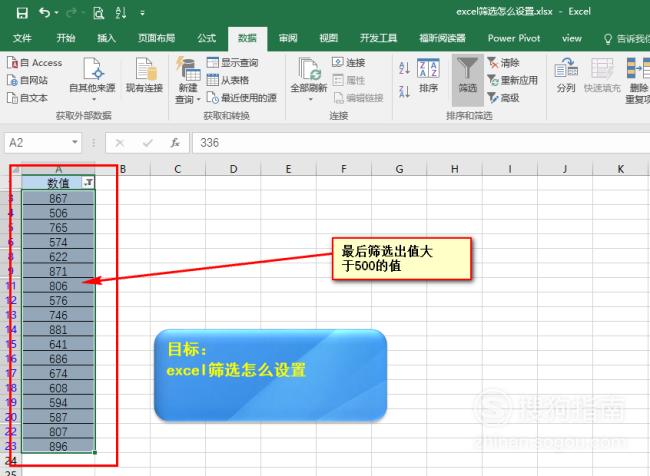Click the blue 目标 text box shape
Viewport: 650px width, 476px height.
tap(270, 375)
